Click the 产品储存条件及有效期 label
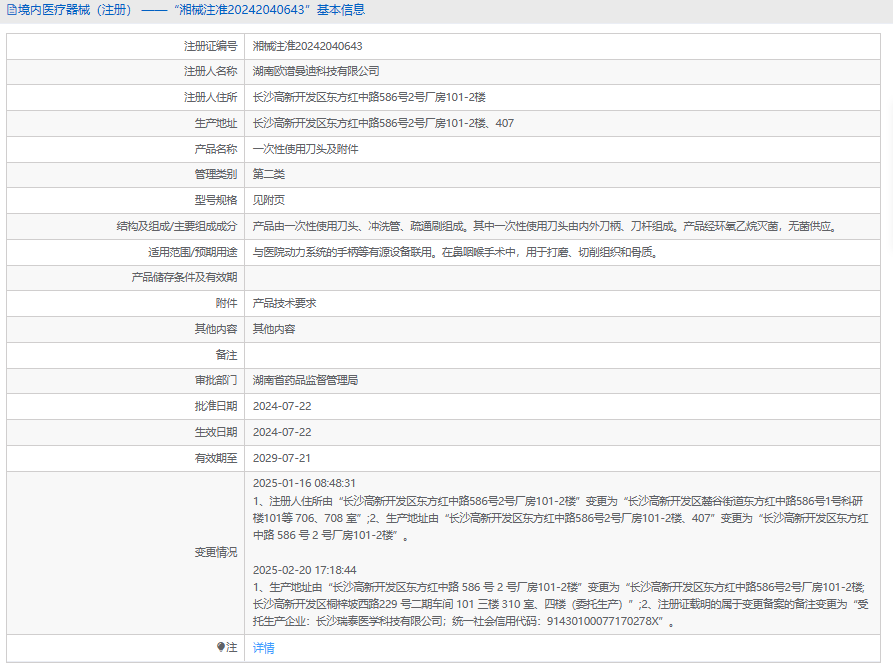The height and width of the screenshot is (667, 893). coord(184,277)
